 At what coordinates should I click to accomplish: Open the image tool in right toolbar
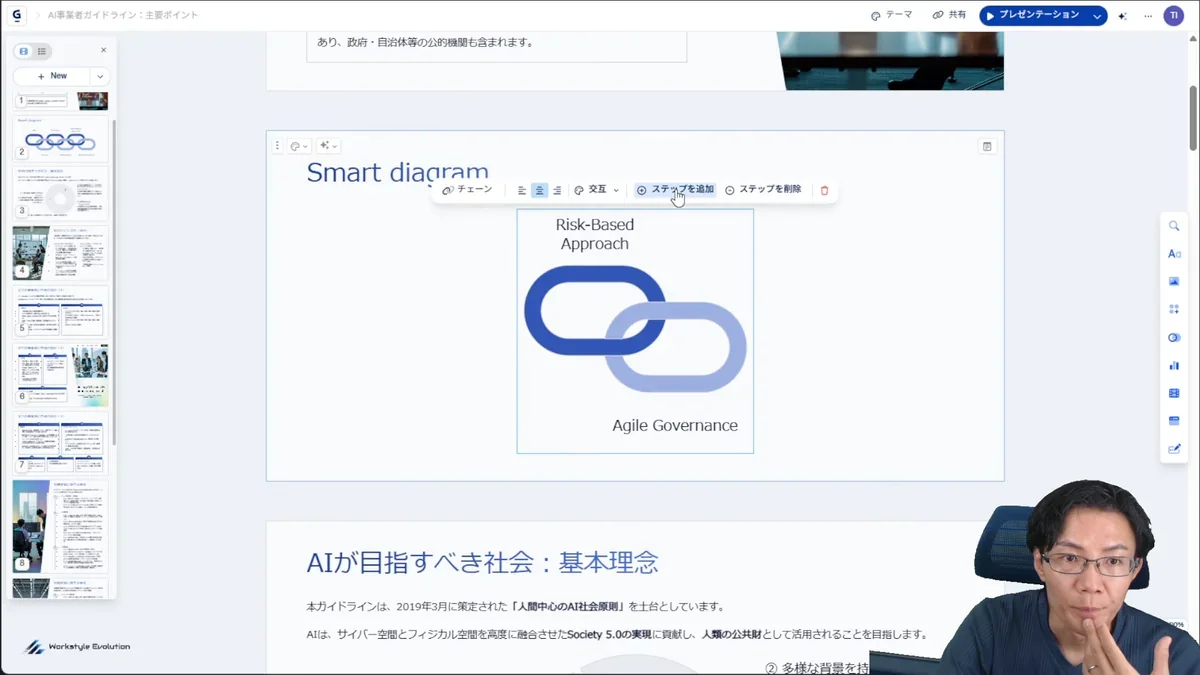pos(1174,282)
